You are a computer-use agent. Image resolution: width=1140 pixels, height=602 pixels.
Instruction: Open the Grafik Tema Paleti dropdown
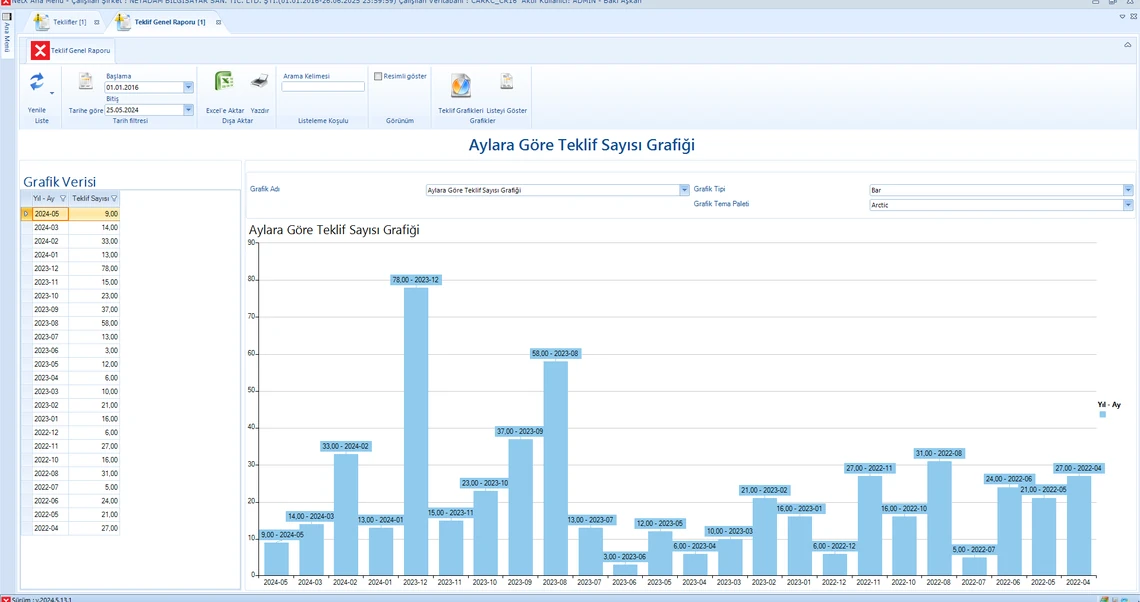click(1128, 205)
